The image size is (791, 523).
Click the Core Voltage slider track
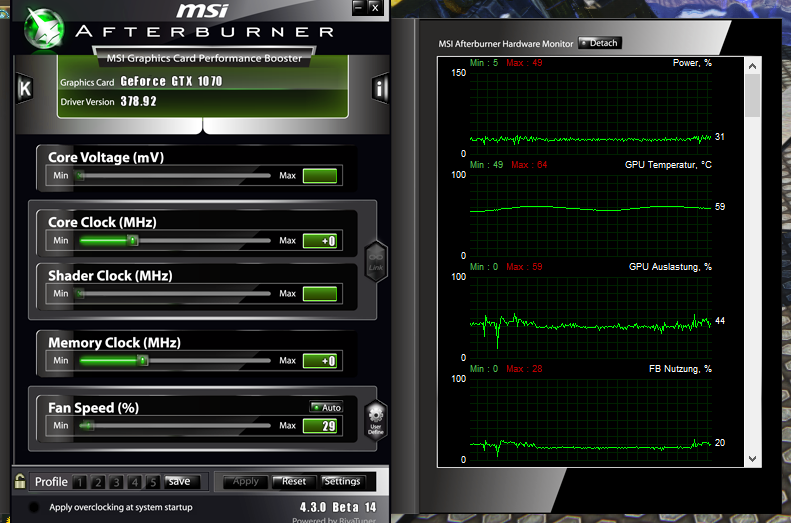[x=175, y=176]
